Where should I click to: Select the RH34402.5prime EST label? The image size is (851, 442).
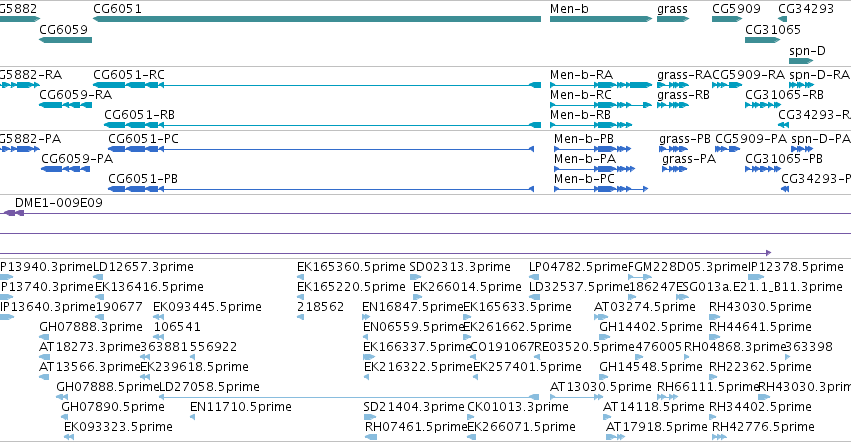760,407
